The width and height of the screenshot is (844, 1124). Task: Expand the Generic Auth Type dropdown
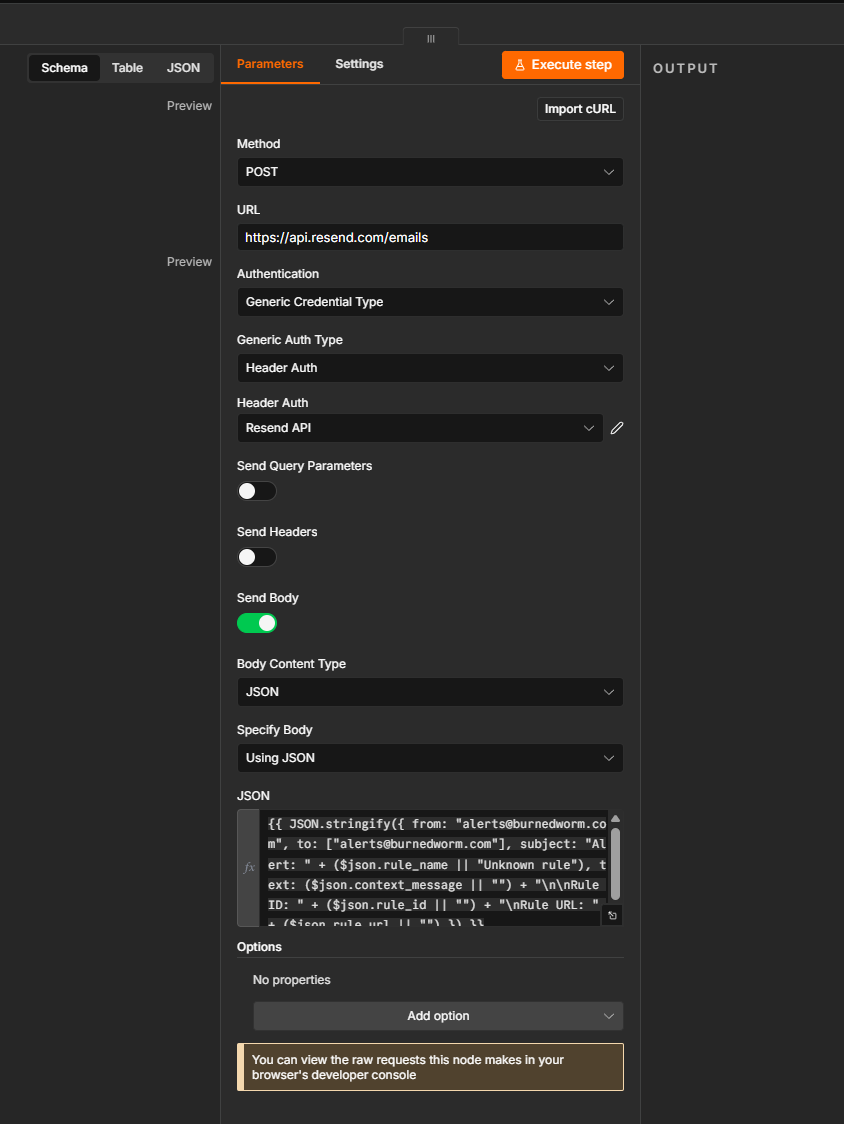pos(430,368)
